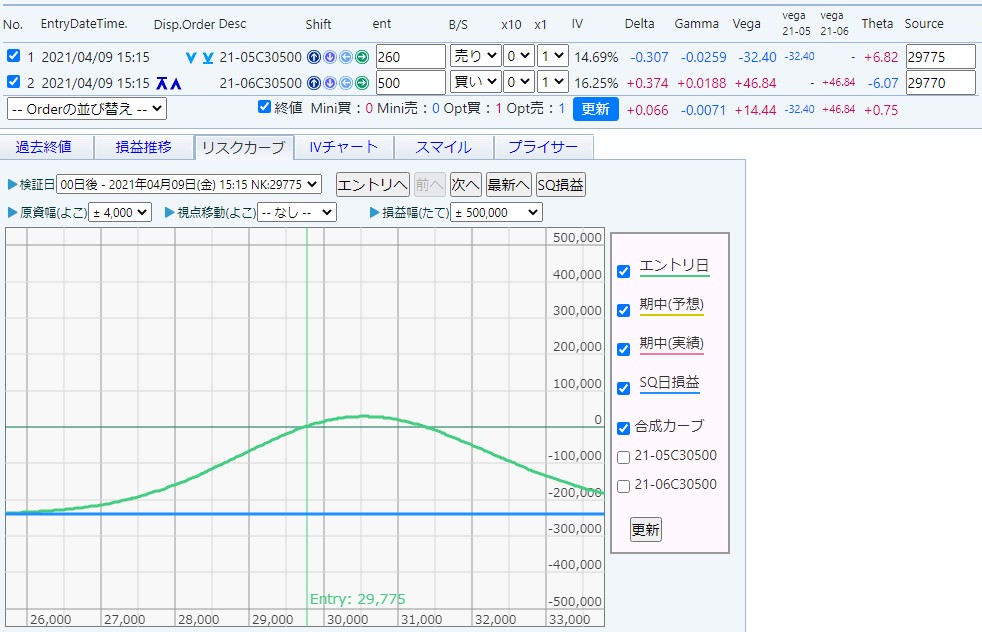
Task: Toggle 期中(実績) curve checkbox
Action: 623,349
